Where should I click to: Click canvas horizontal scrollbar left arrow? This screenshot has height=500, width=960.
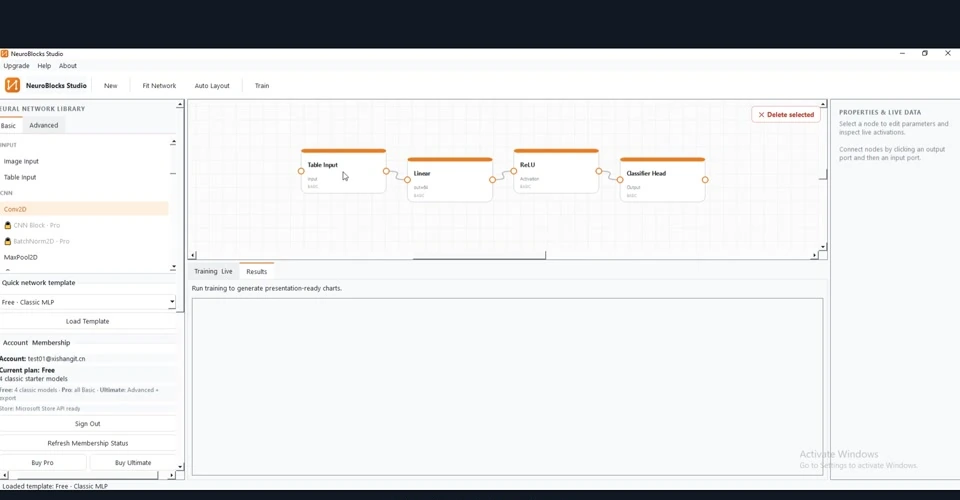point(193,255)
